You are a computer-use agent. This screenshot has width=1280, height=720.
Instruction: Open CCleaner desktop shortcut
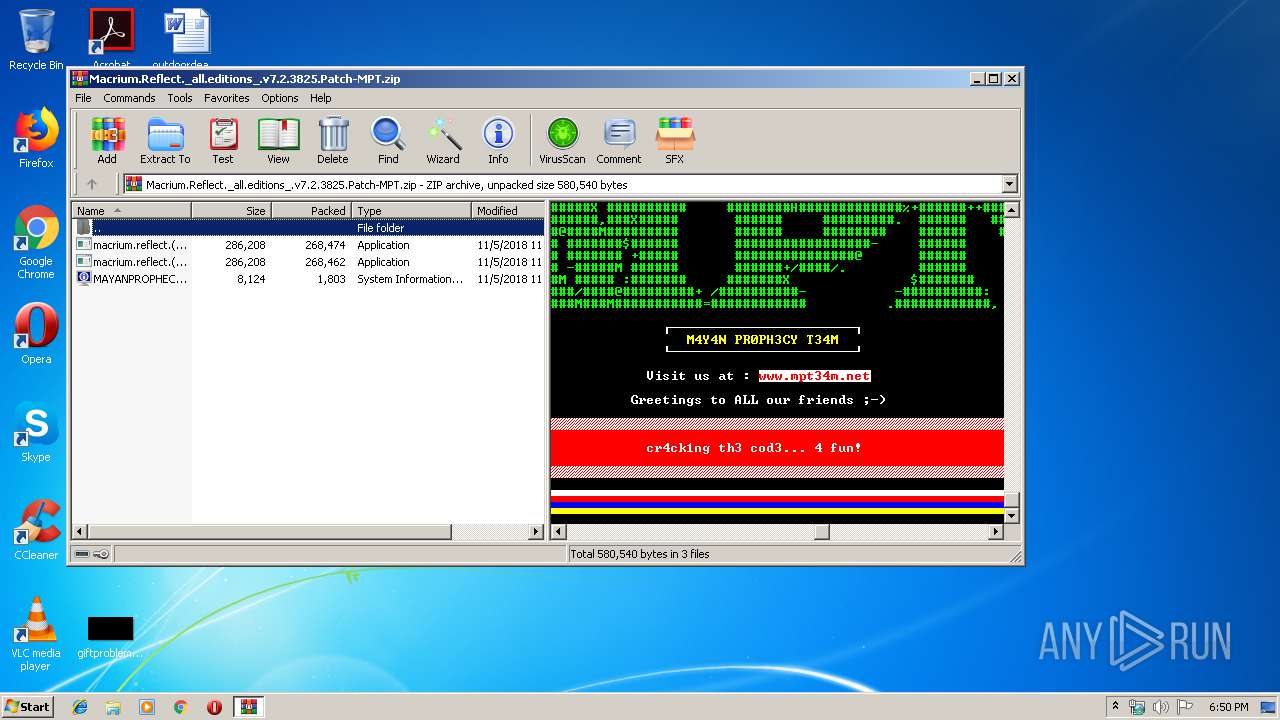(x=36, y=529)
